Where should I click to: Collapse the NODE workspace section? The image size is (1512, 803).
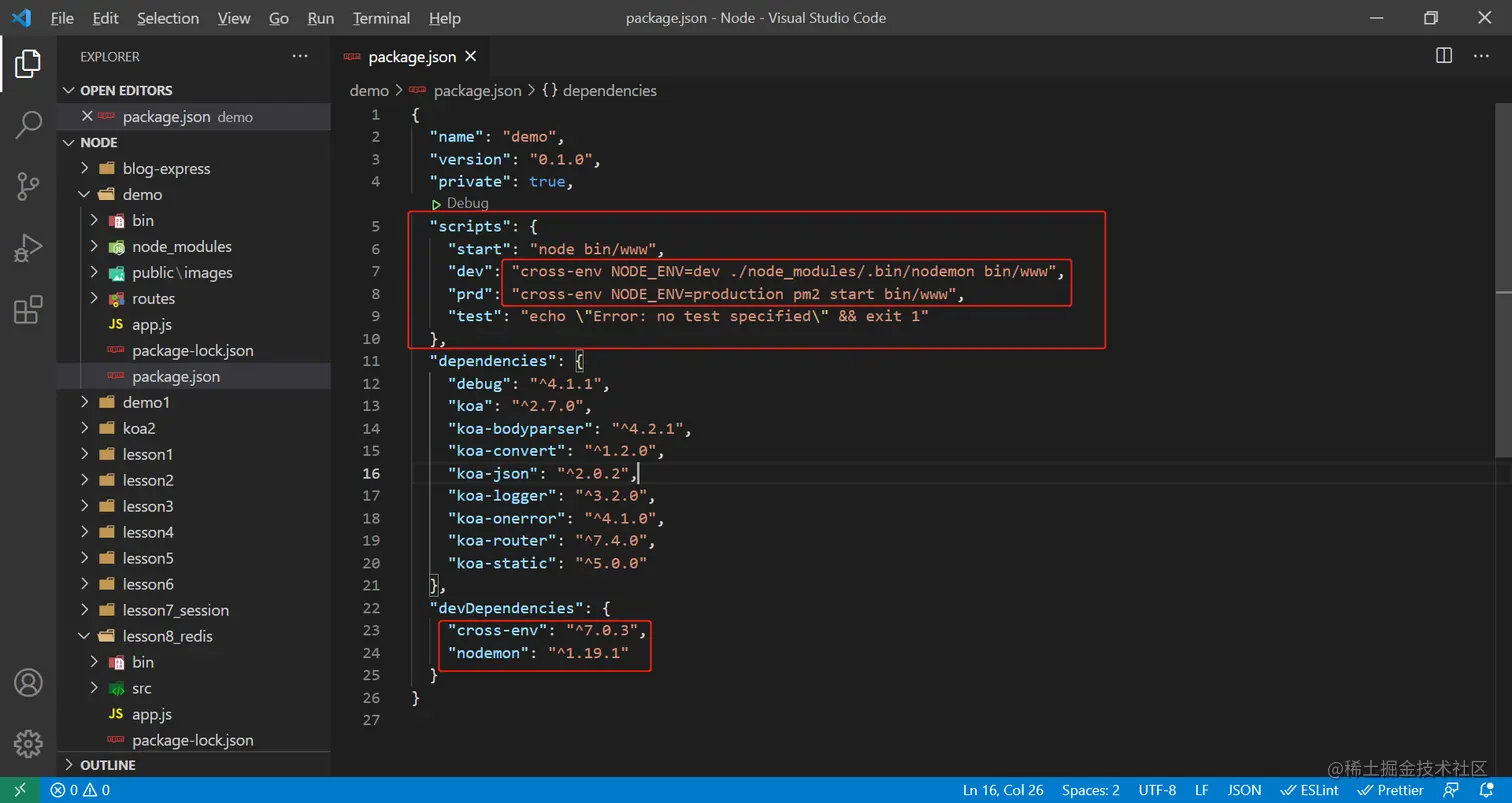point(193,142)
